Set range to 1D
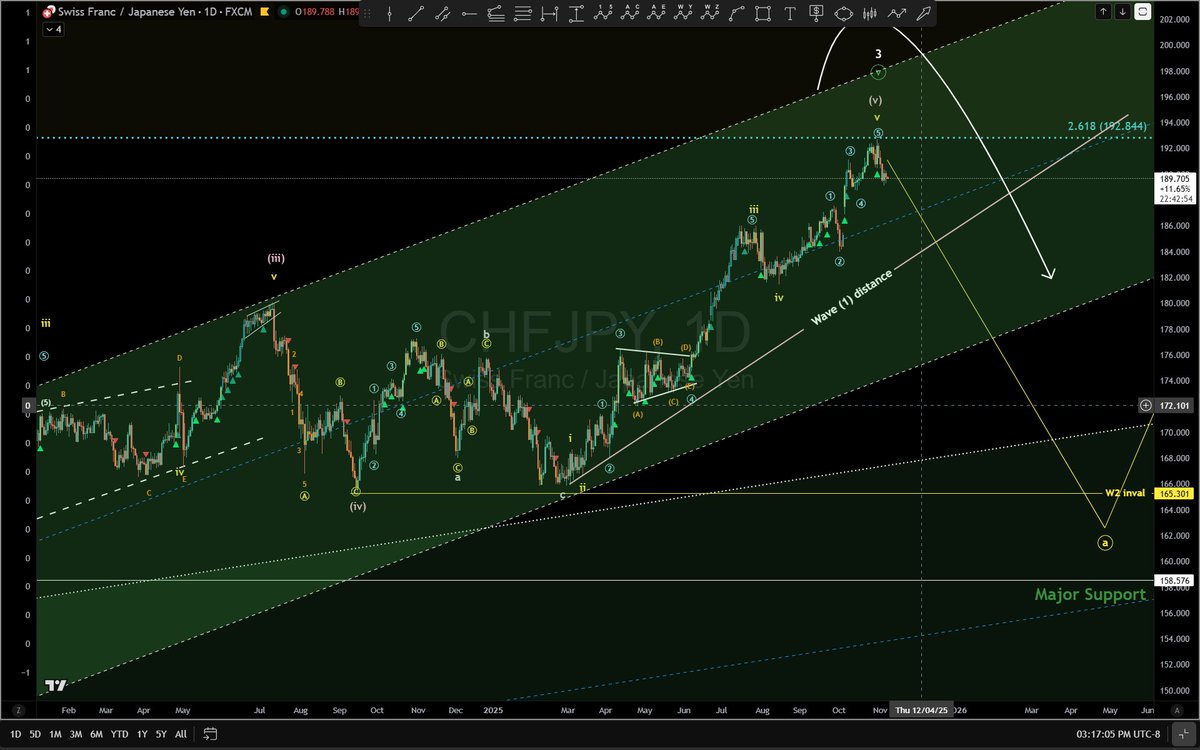Screen dimensions: 1200x750 (x=17, y=734)
